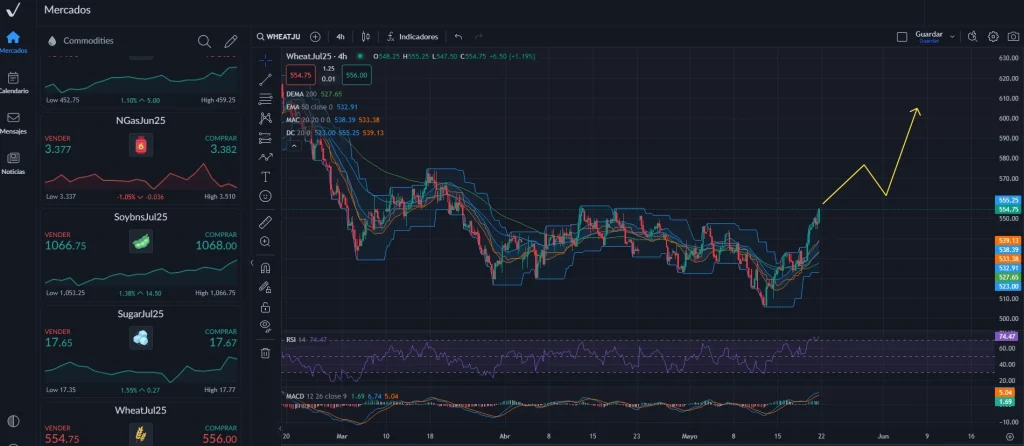The height and width of the screenshot is (446, 1024).
Task: Open the Indicadores menu
Action: coord(412,37)
